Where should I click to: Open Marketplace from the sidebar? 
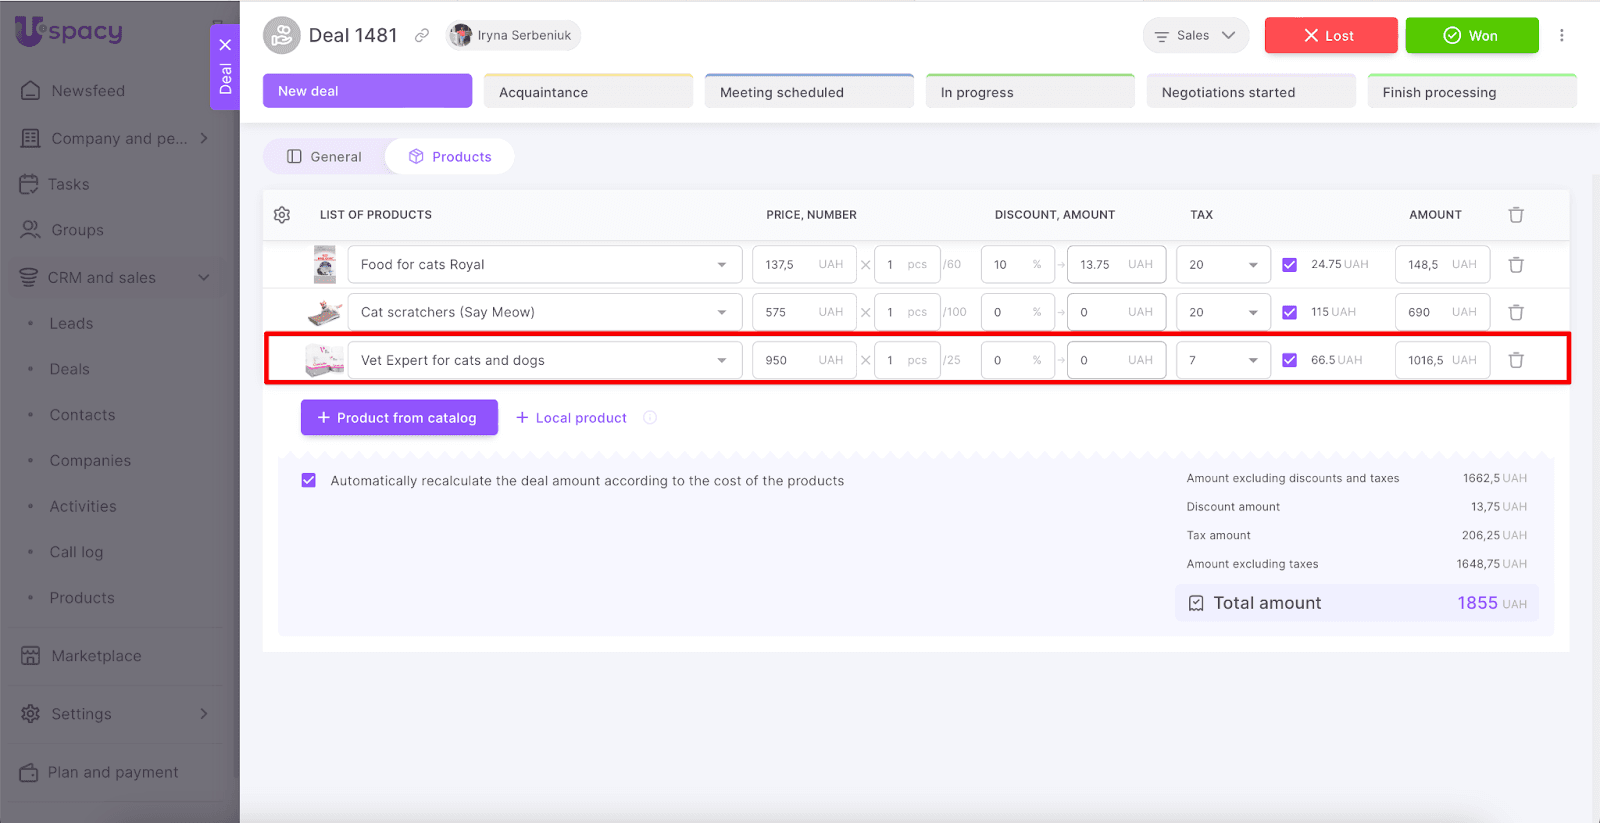[x=96, y=656]
